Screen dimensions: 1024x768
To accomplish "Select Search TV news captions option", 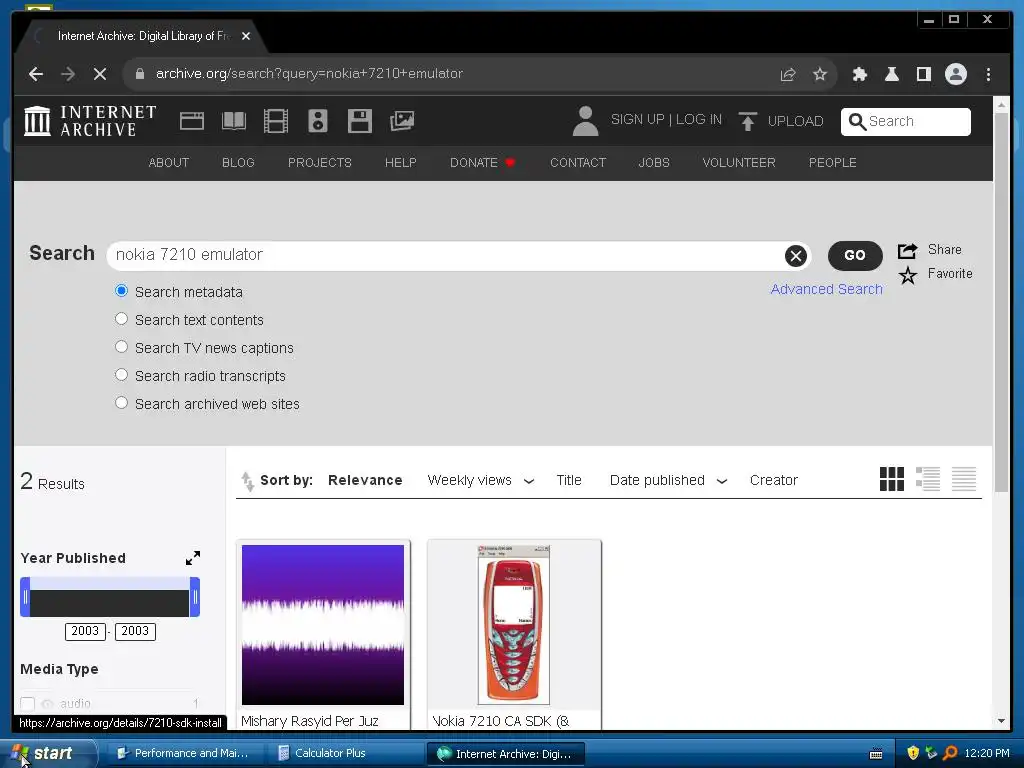I will click(x=121, y=347).
